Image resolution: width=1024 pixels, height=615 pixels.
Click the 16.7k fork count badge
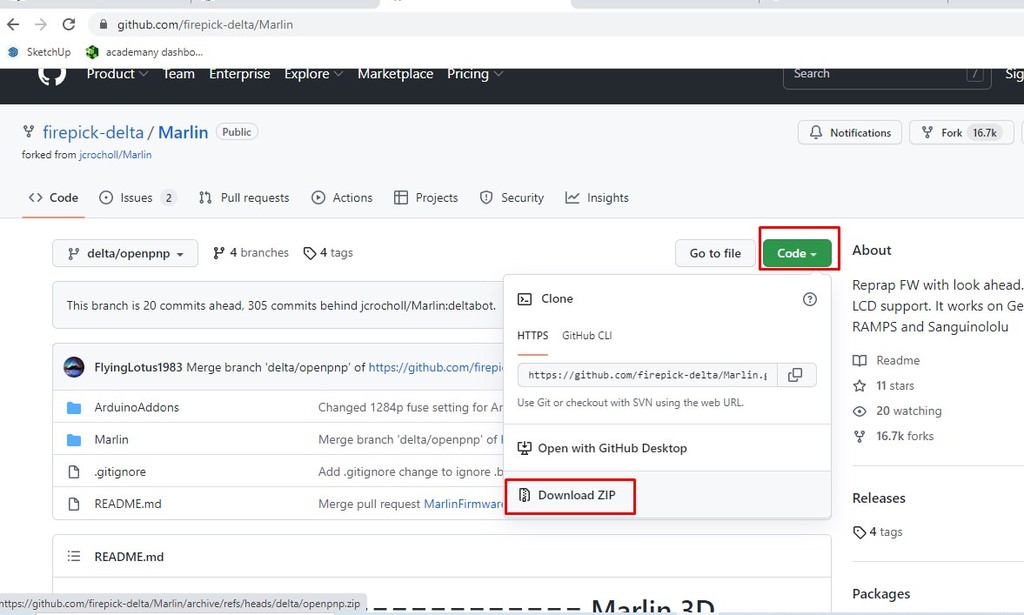[x=984, y=133]
